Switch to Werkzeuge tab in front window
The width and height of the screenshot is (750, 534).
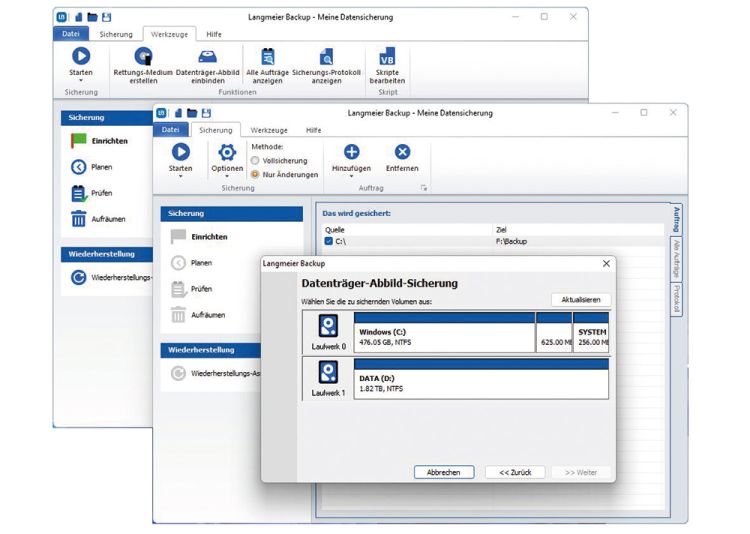269,130
